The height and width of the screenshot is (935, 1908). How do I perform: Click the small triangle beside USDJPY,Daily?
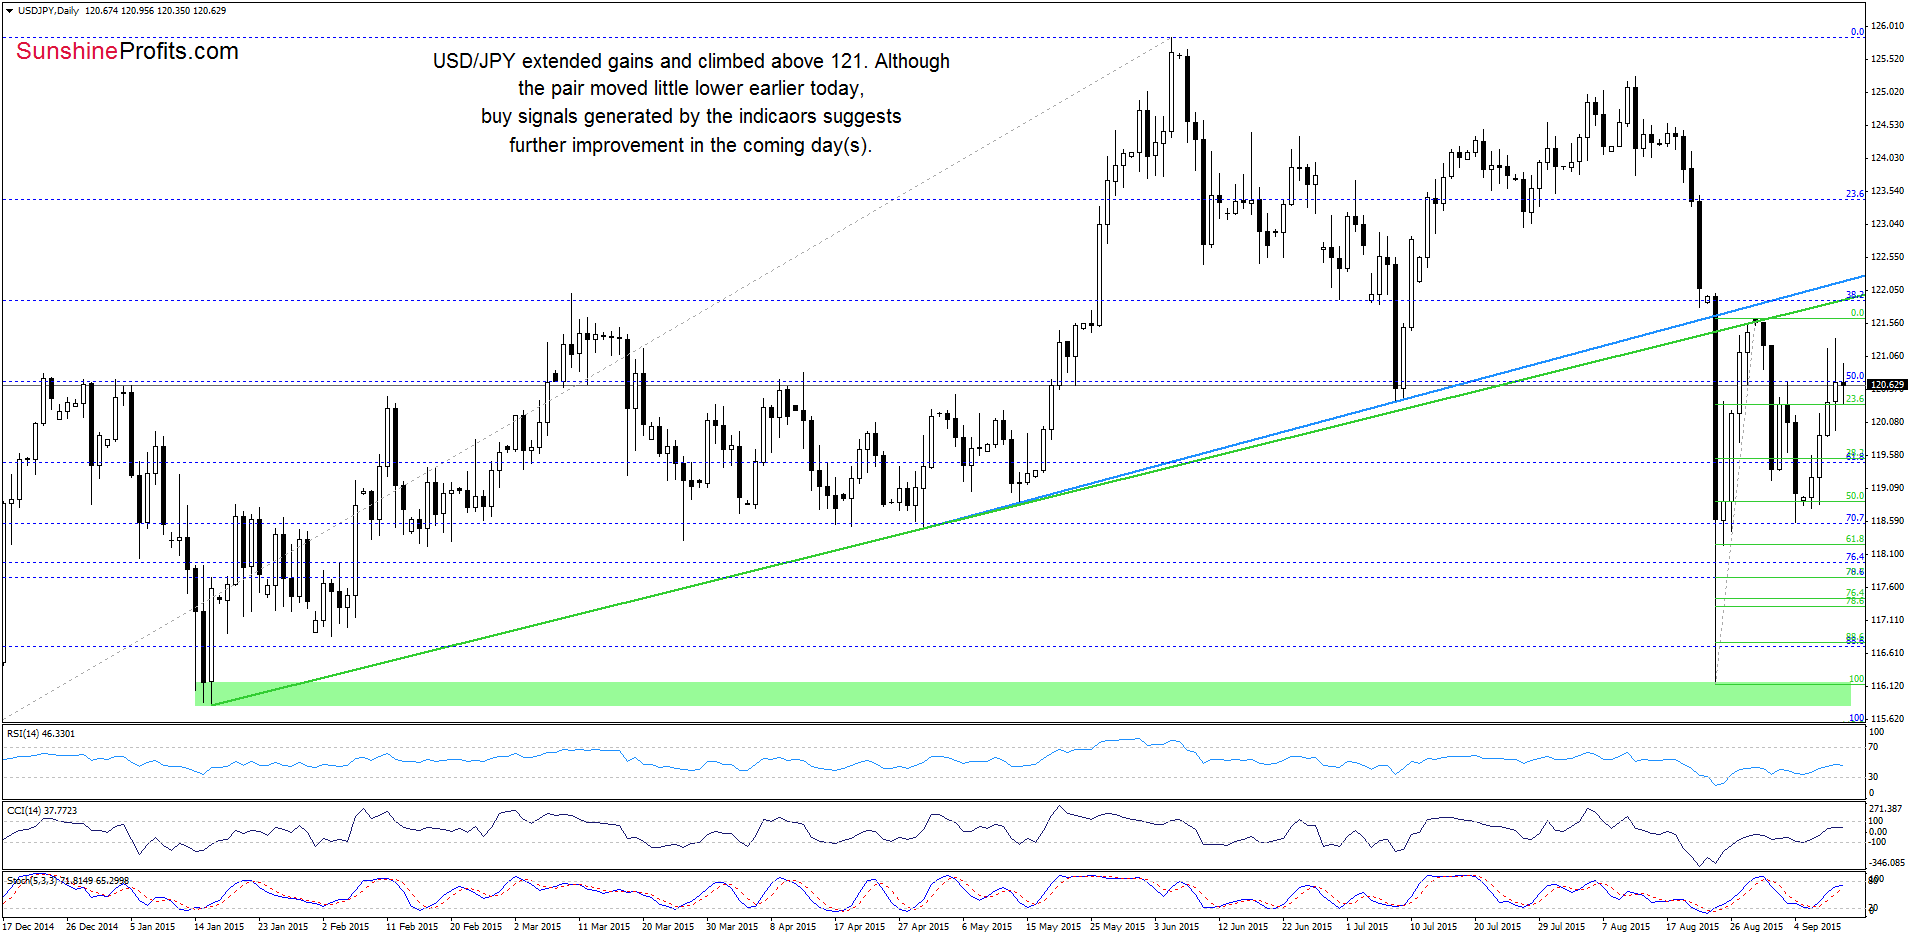(x=9, y=11)
